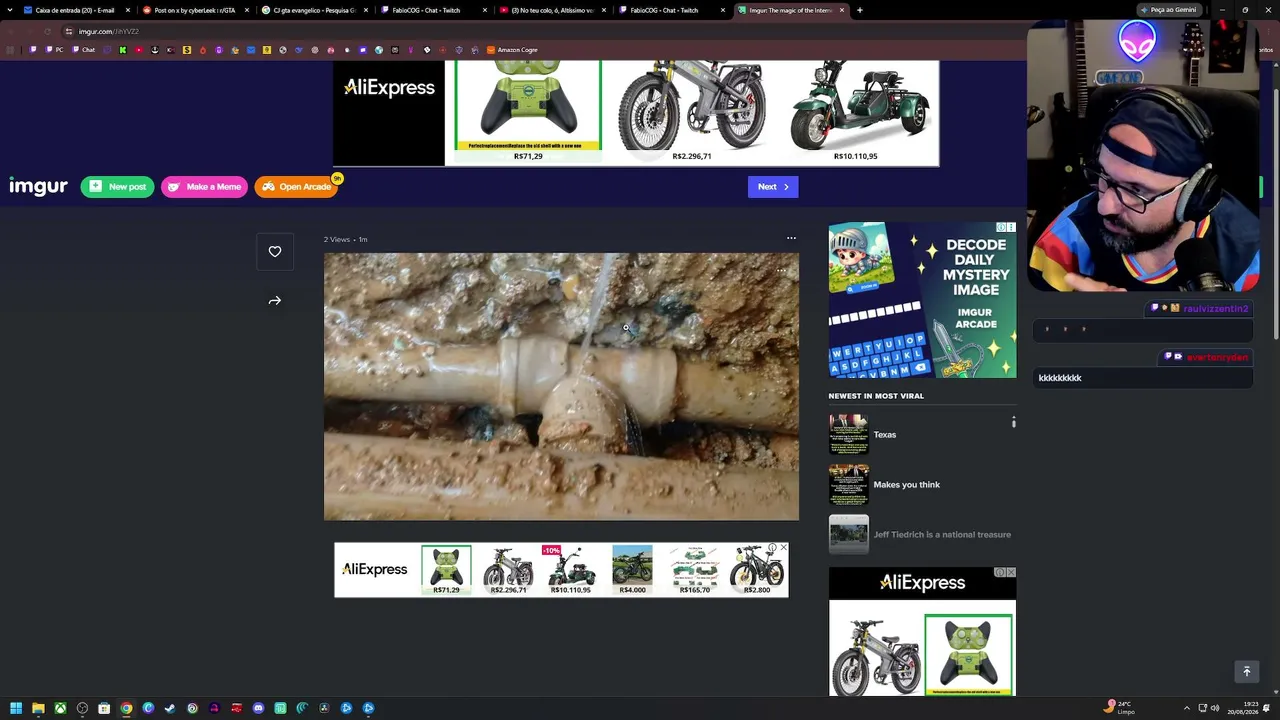The image size is (1280, 720).
Task: Open the Amazon Cogre bookmark
Action: pyautogui.click(x=512, y=50)
